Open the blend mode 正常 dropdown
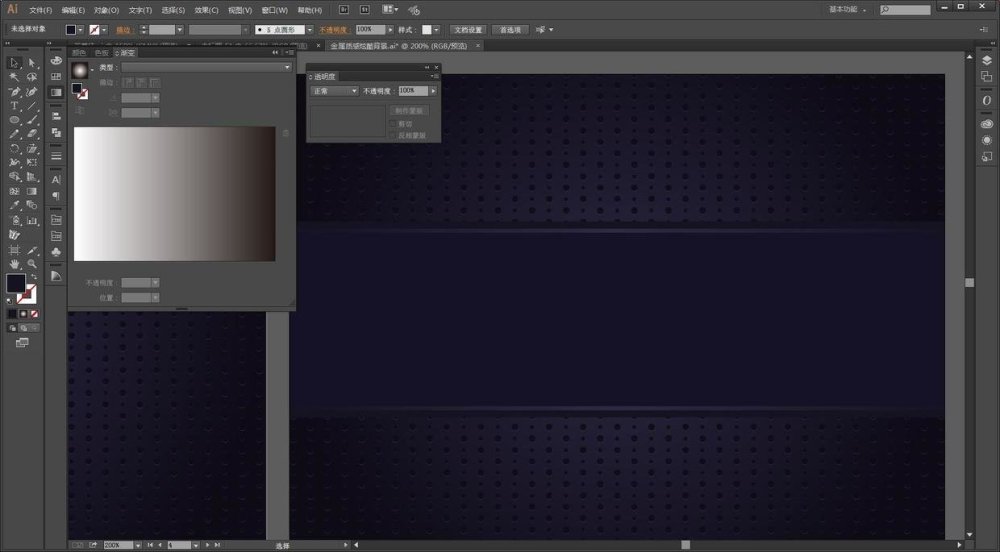The height and width of the screenshot is (552, 1000). [x=334, y=90]
